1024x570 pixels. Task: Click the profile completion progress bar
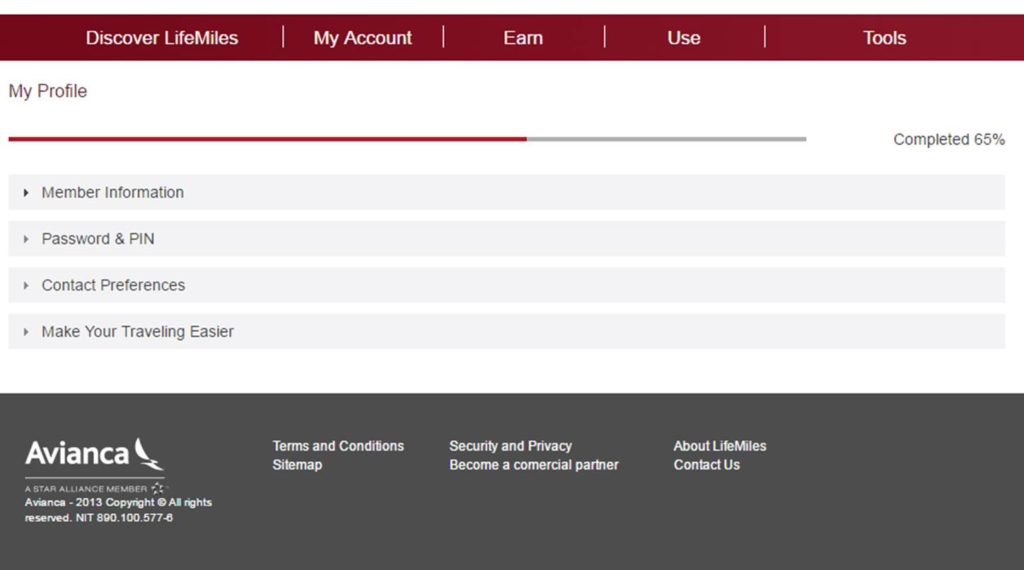pyautogui.click(x=408, y=139)
